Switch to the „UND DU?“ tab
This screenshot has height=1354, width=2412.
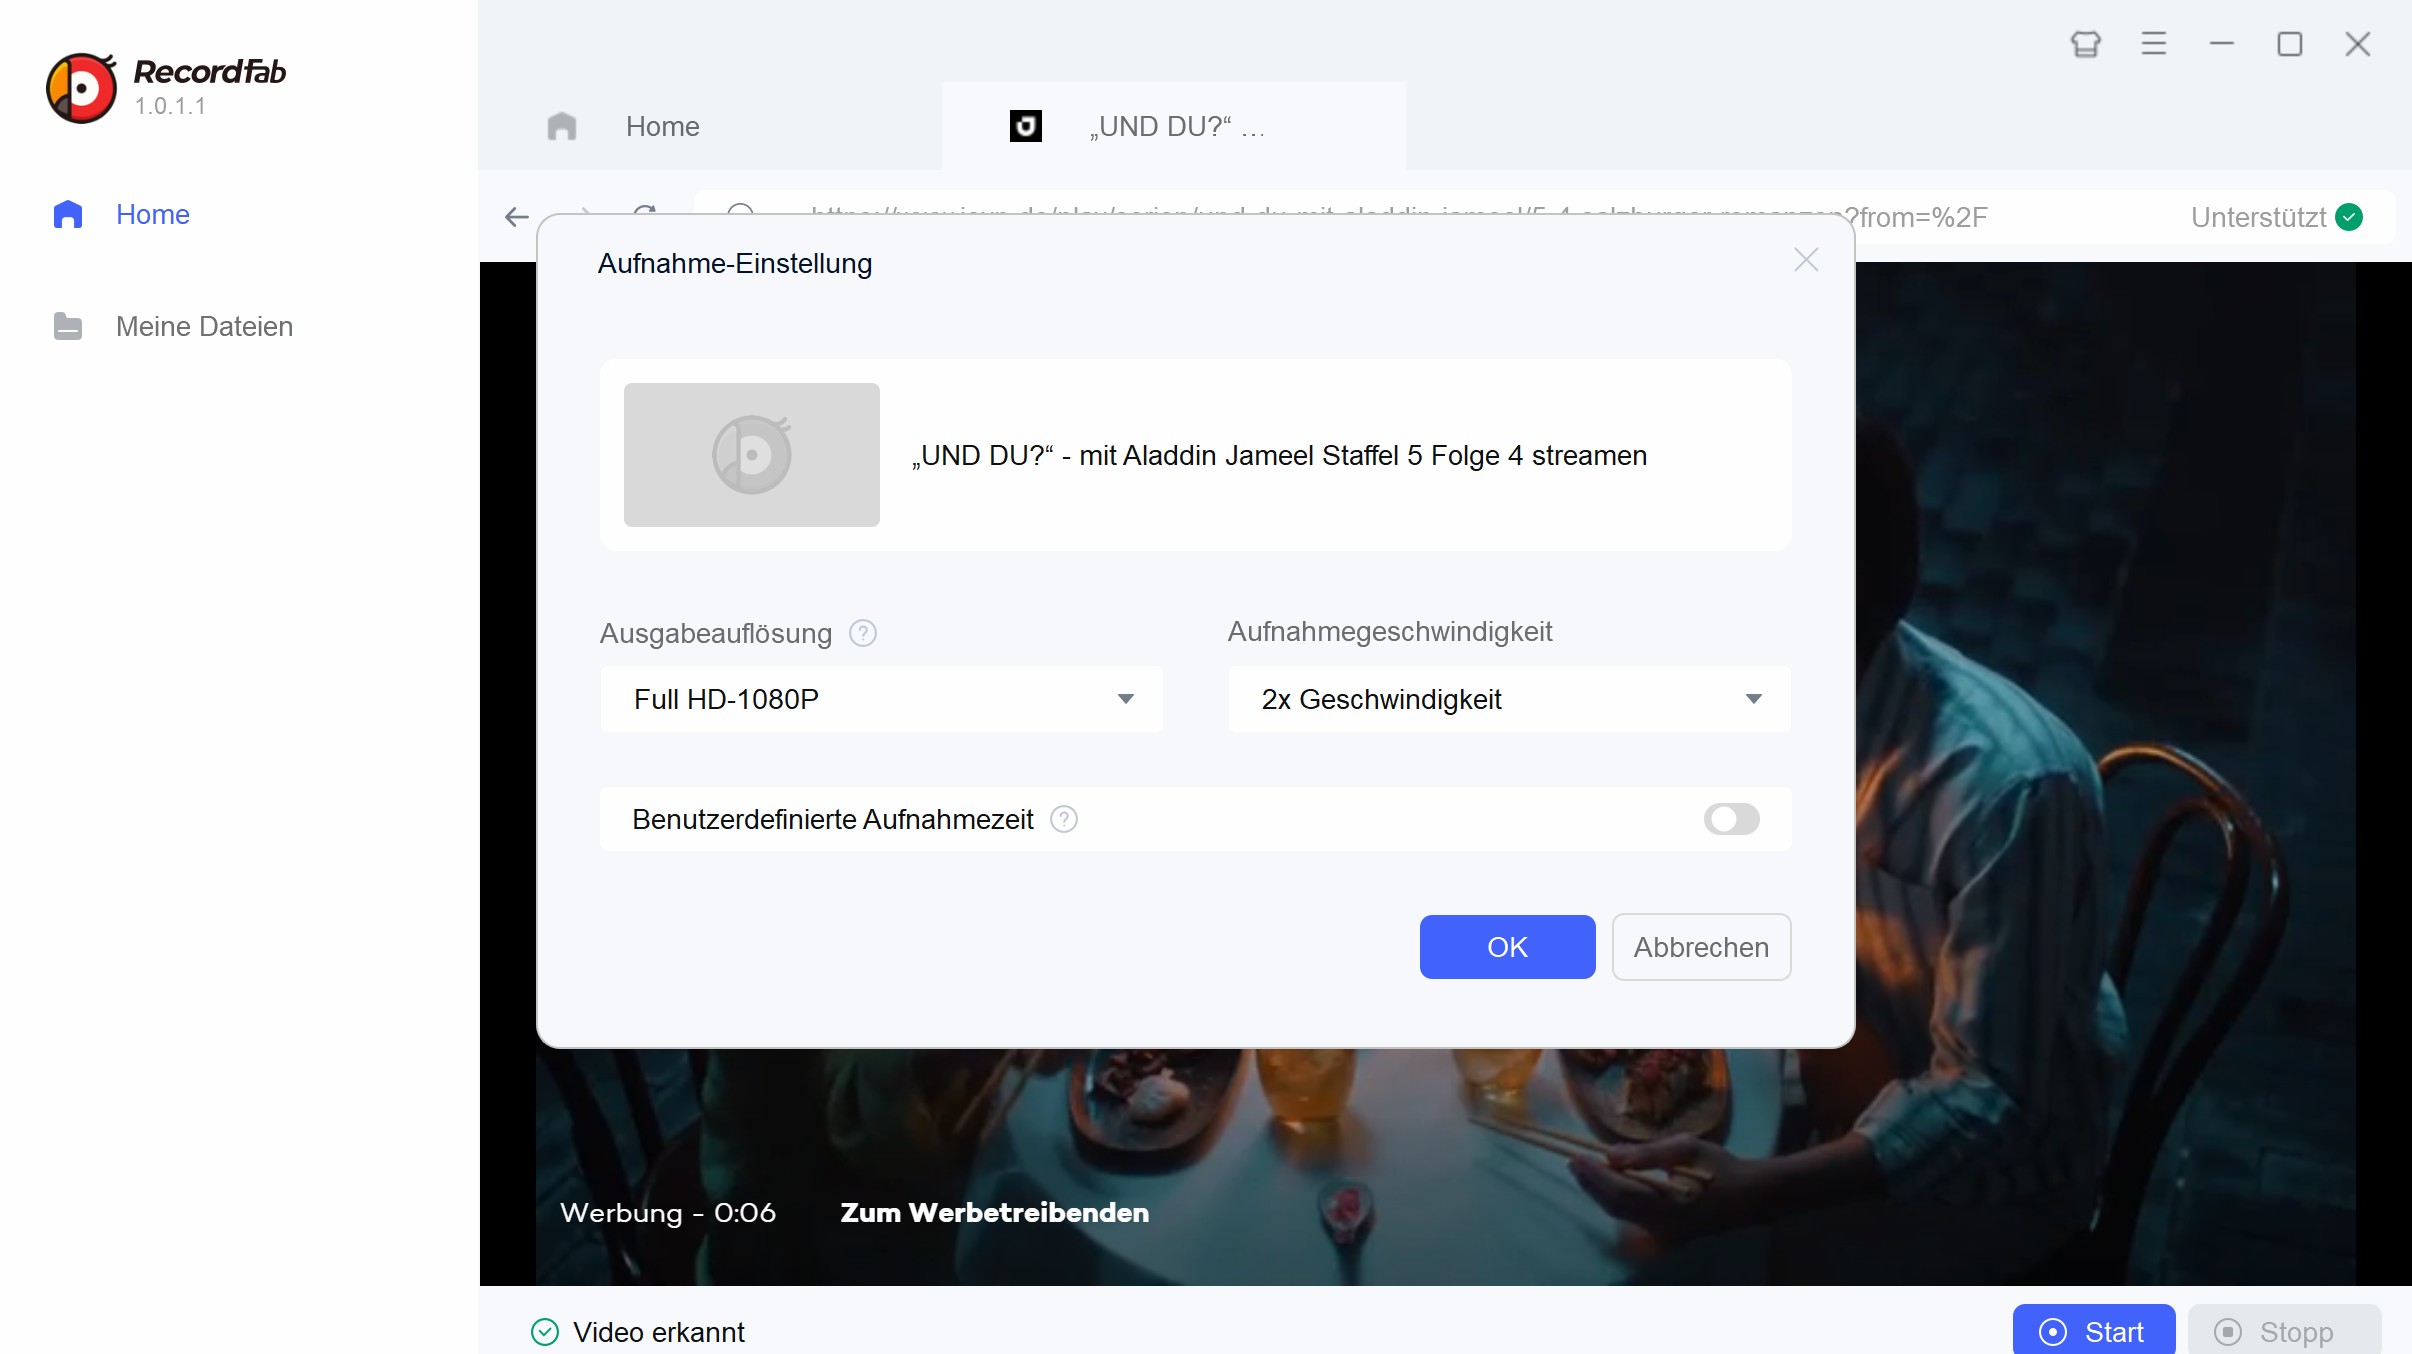click(1174, 126)
